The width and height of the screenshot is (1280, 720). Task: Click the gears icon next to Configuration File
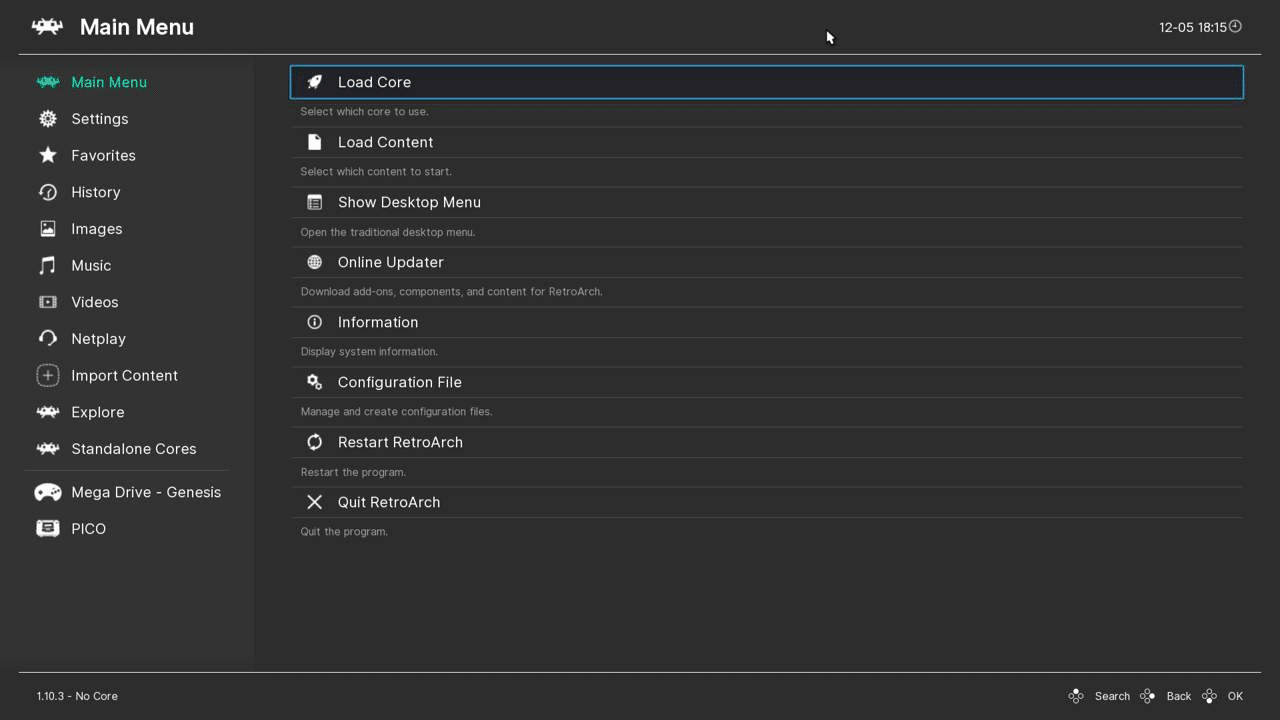click(314, 382)
